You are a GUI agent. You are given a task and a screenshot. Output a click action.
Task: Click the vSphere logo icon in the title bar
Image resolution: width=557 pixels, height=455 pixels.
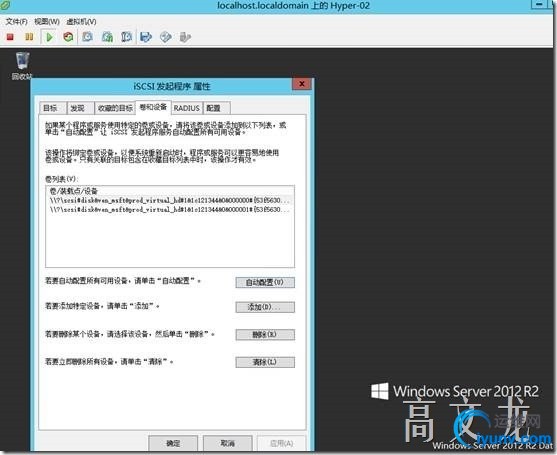pyautogui.click(x=5, y=5)
